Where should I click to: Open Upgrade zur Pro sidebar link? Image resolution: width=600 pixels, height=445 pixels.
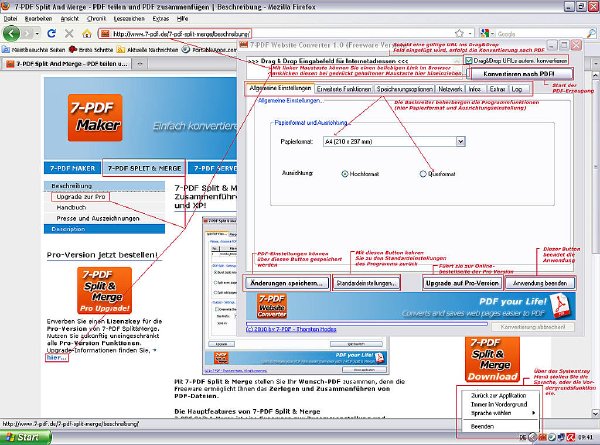click(x=81, y=197)
